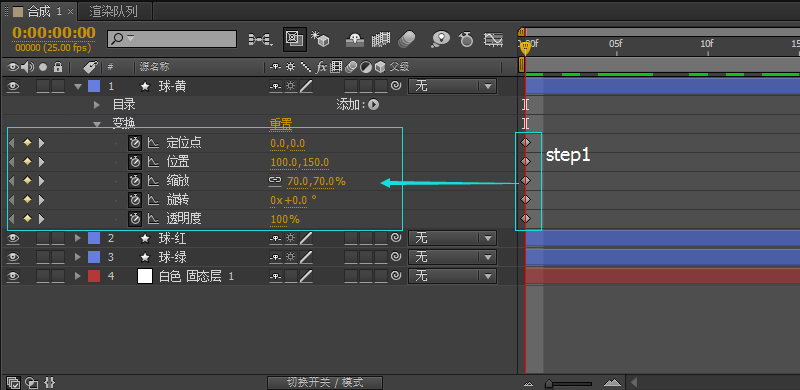Toggle the stopwatch for 透明度
800x390 pixels.
tap(135, 219)
